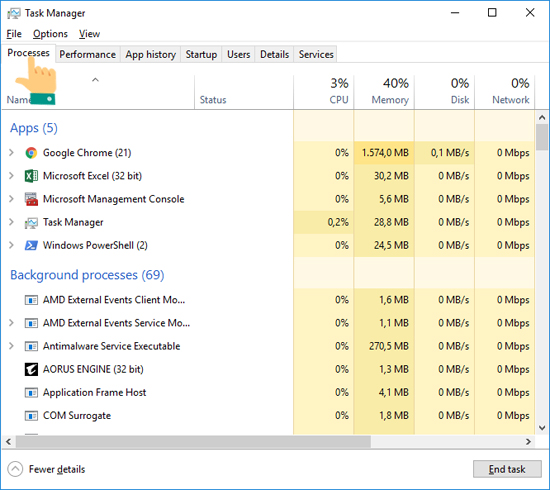Open the File menu
Image resolution: width=550 pixels, height=490 pixels.
pyautogui.click(x=14, y=34)
